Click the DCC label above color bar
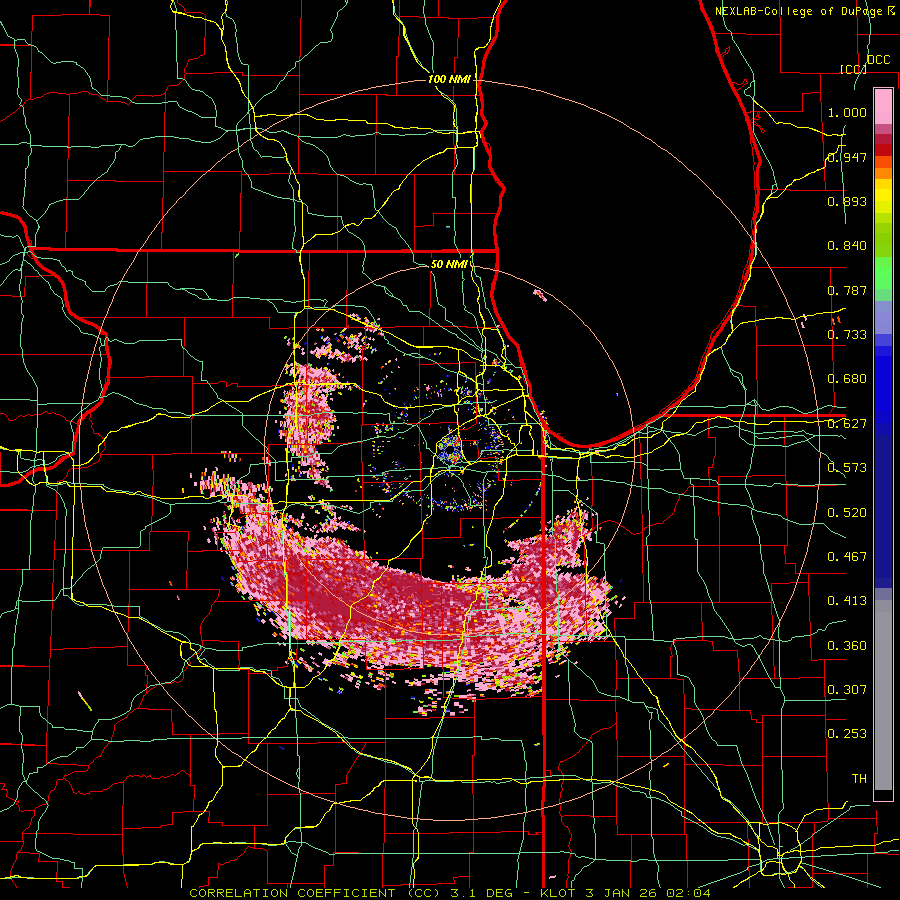 [878, 60]
